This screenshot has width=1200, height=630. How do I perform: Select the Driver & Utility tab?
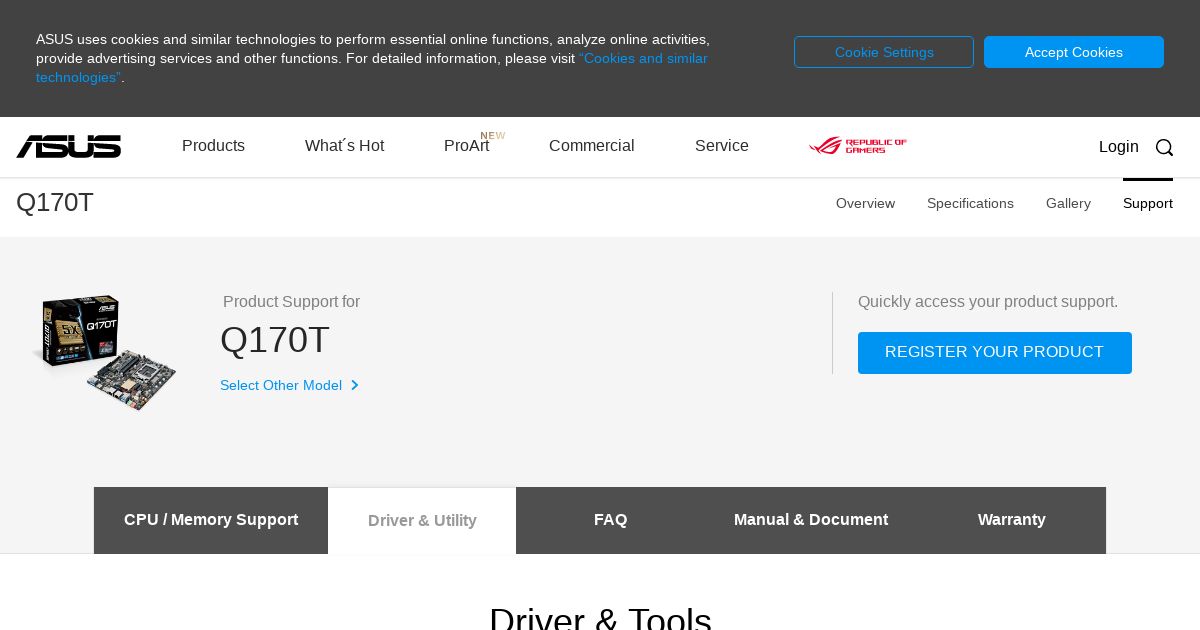point(422,521)
